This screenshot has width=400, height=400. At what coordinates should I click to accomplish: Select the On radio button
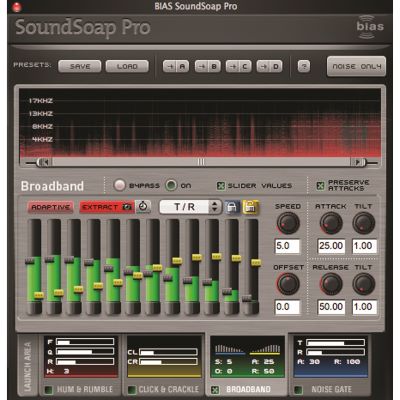click(x=171, y=185)
